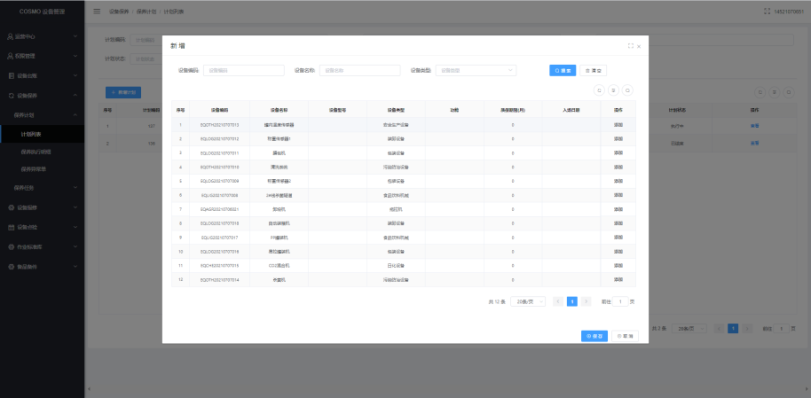
Task: Click the blue 搜索 button in dialog
Action: 563,70
